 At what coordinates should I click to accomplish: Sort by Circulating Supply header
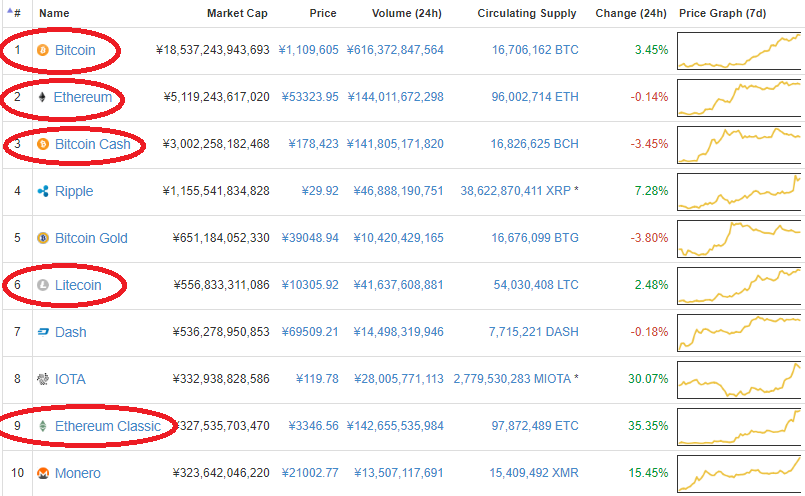point(527,13)
